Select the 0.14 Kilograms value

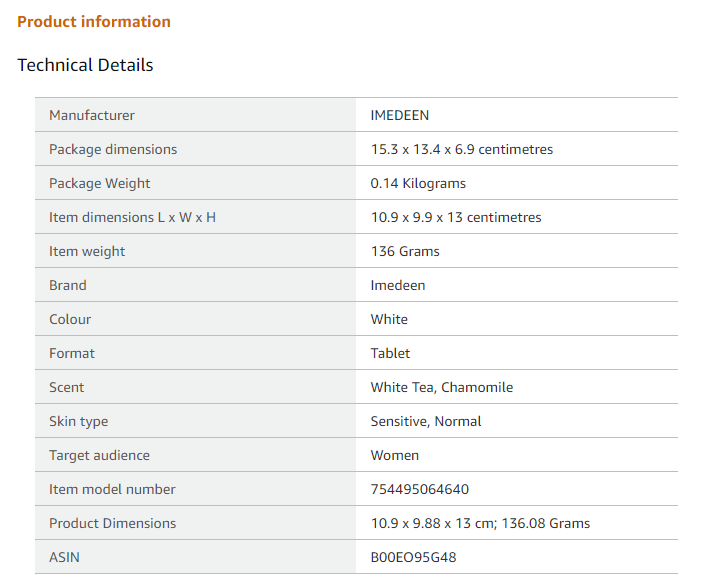[418, 183]
